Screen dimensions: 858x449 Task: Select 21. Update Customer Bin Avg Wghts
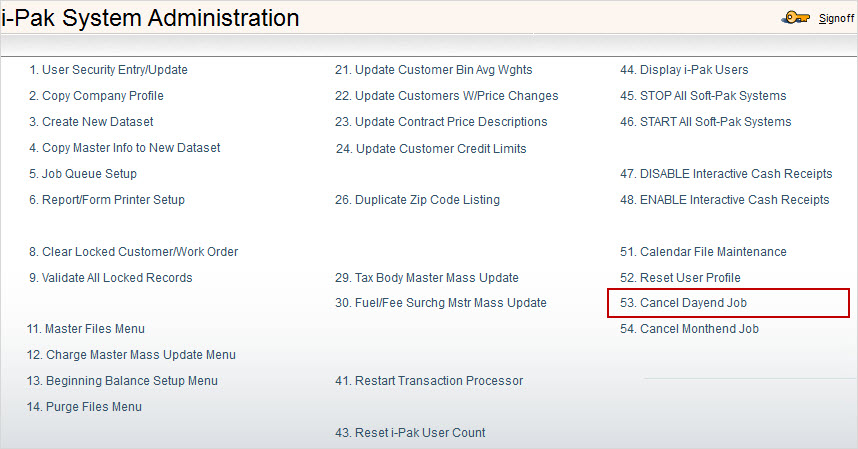(x=434, y=70)
